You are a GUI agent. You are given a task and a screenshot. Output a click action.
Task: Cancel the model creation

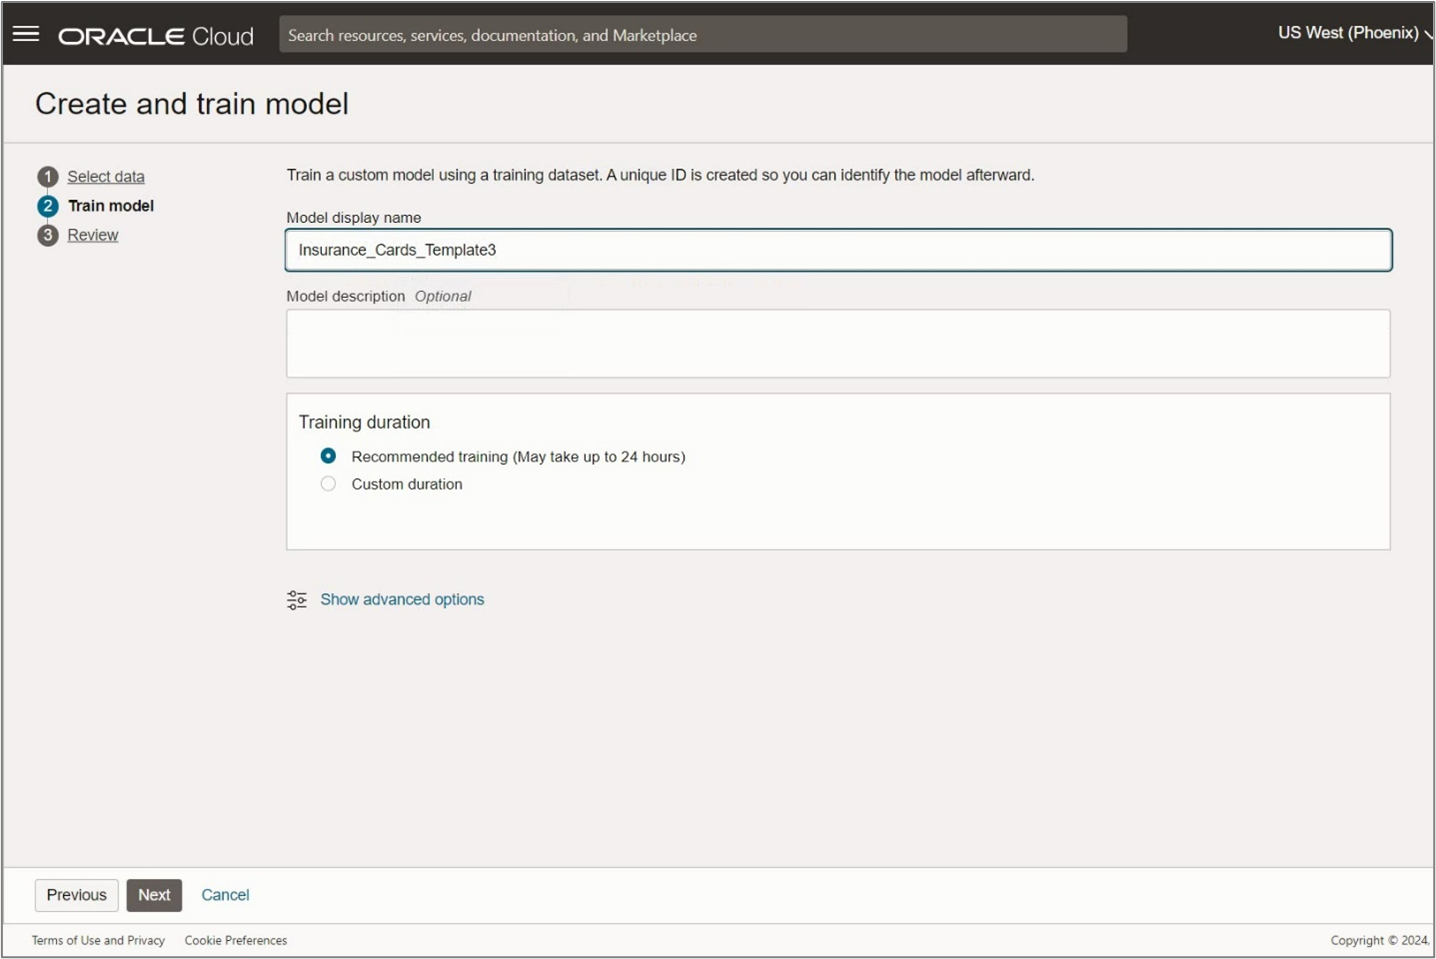[225, 895]
